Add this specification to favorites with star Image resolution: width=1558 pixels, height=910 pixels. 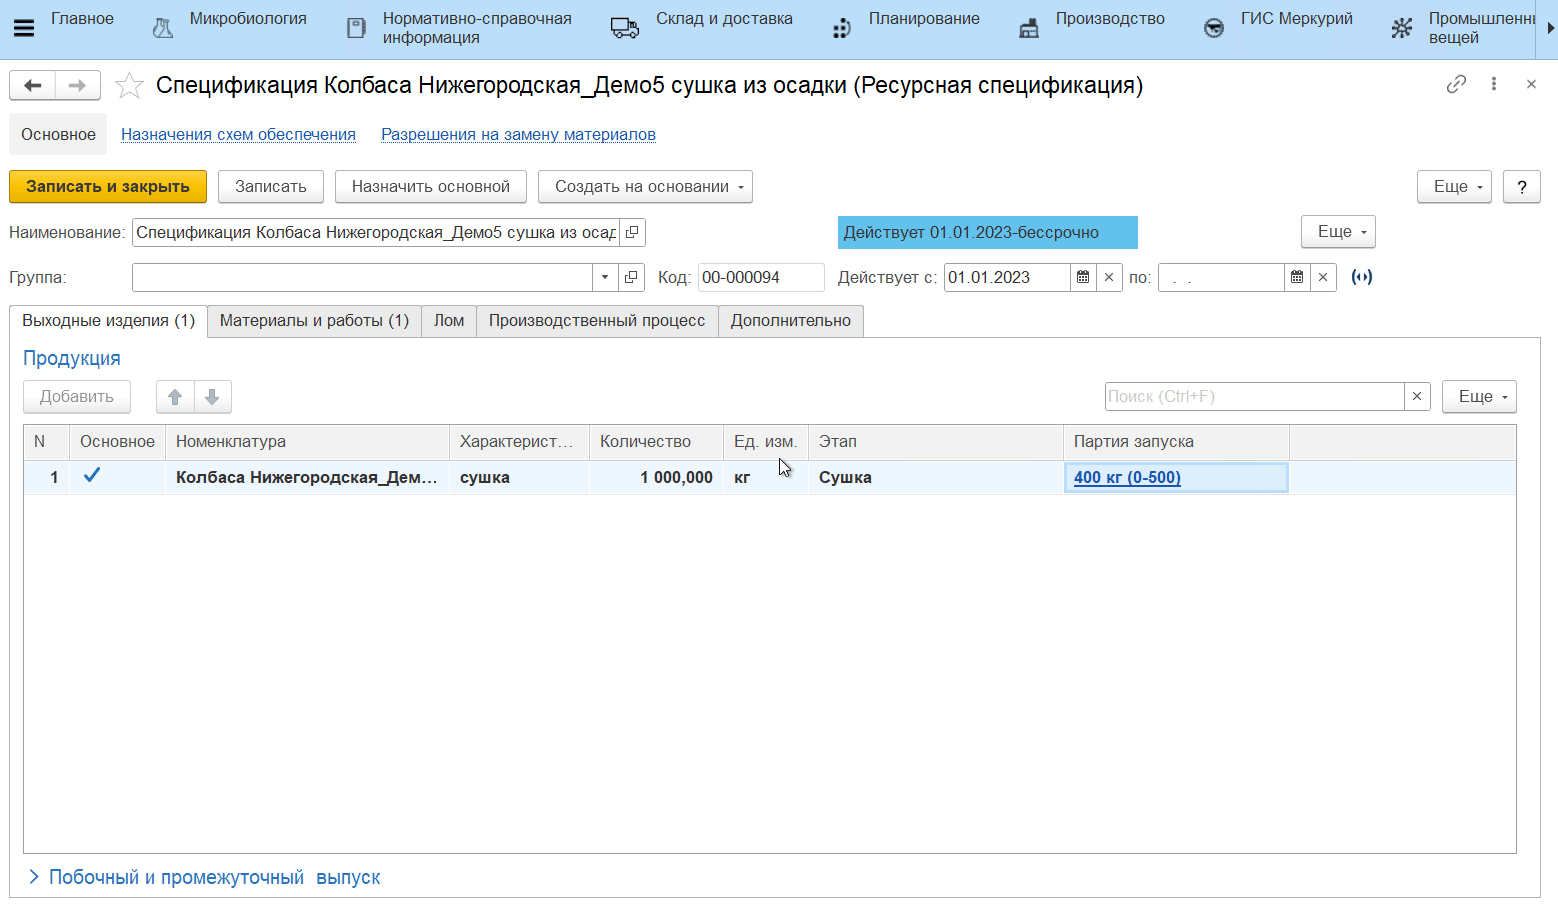[x=129, y=86]
